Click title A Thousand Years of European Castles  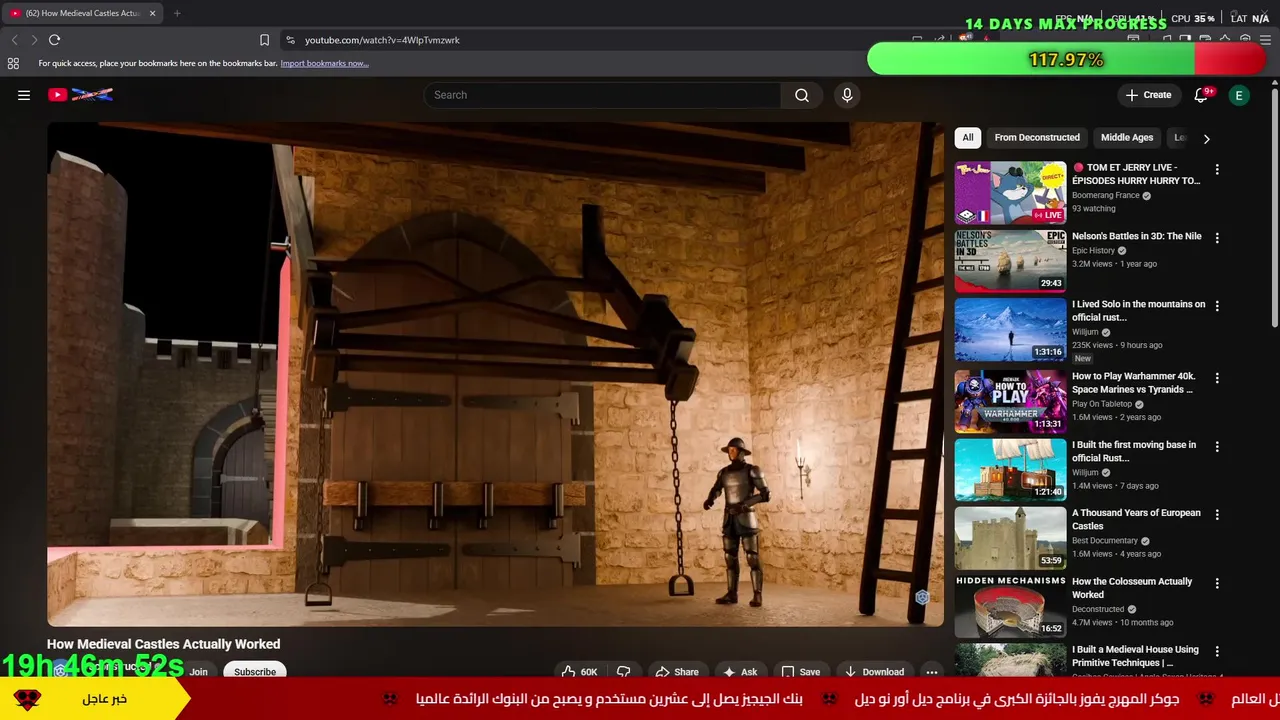(1136, 519)
